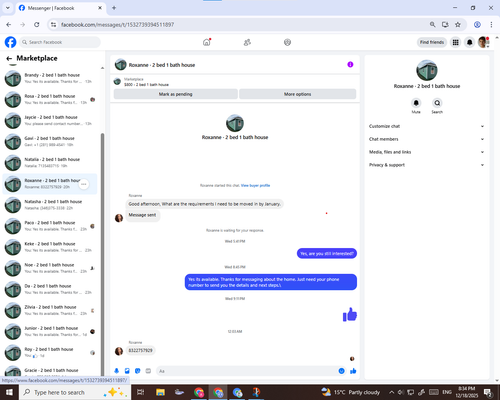Viewport: 500px width, 400px height.
Task: Open Natalia's 2 bed 1 bath house chat
Action: pos(50,163)
